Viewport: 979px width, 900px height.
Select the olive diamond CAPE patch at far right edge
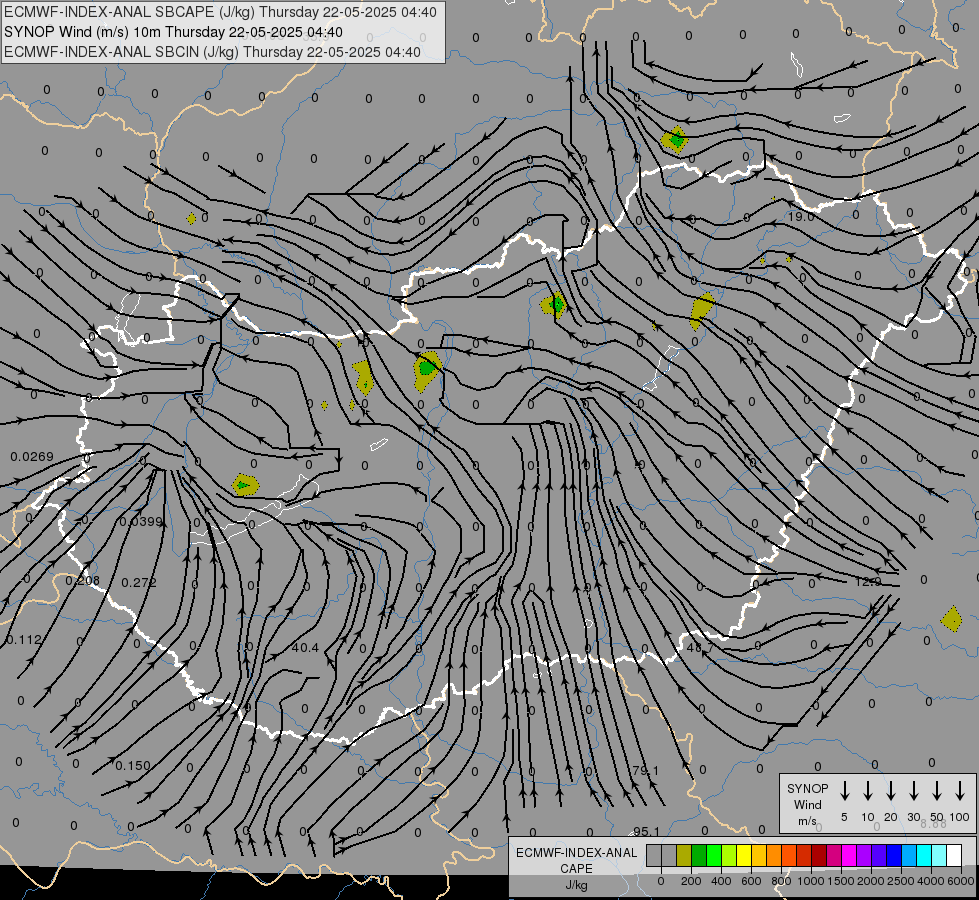952,619
